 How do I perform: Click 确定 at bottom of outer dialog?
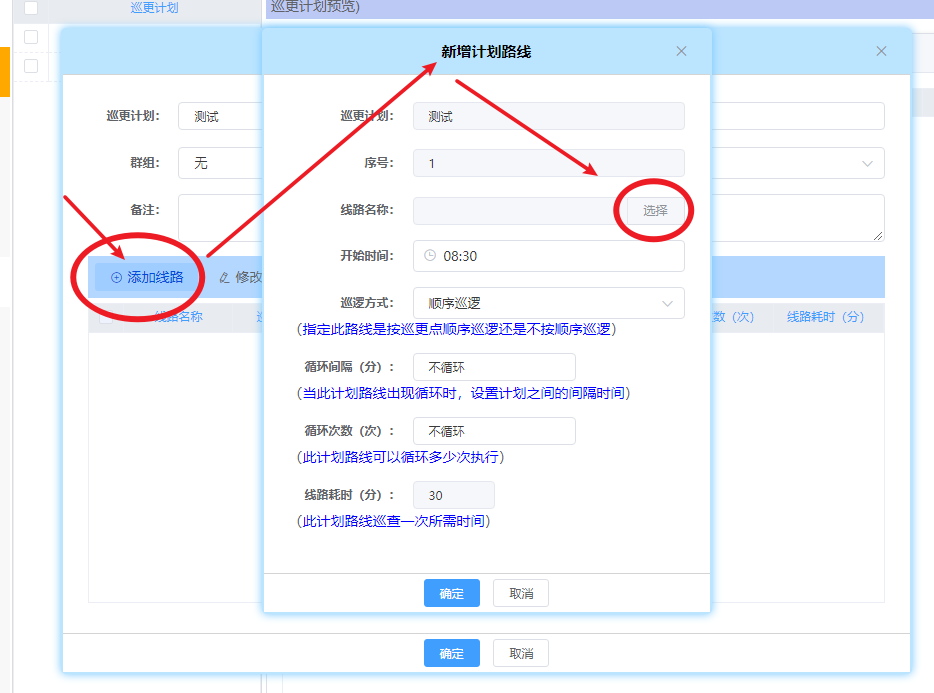[x=451, y=653]
